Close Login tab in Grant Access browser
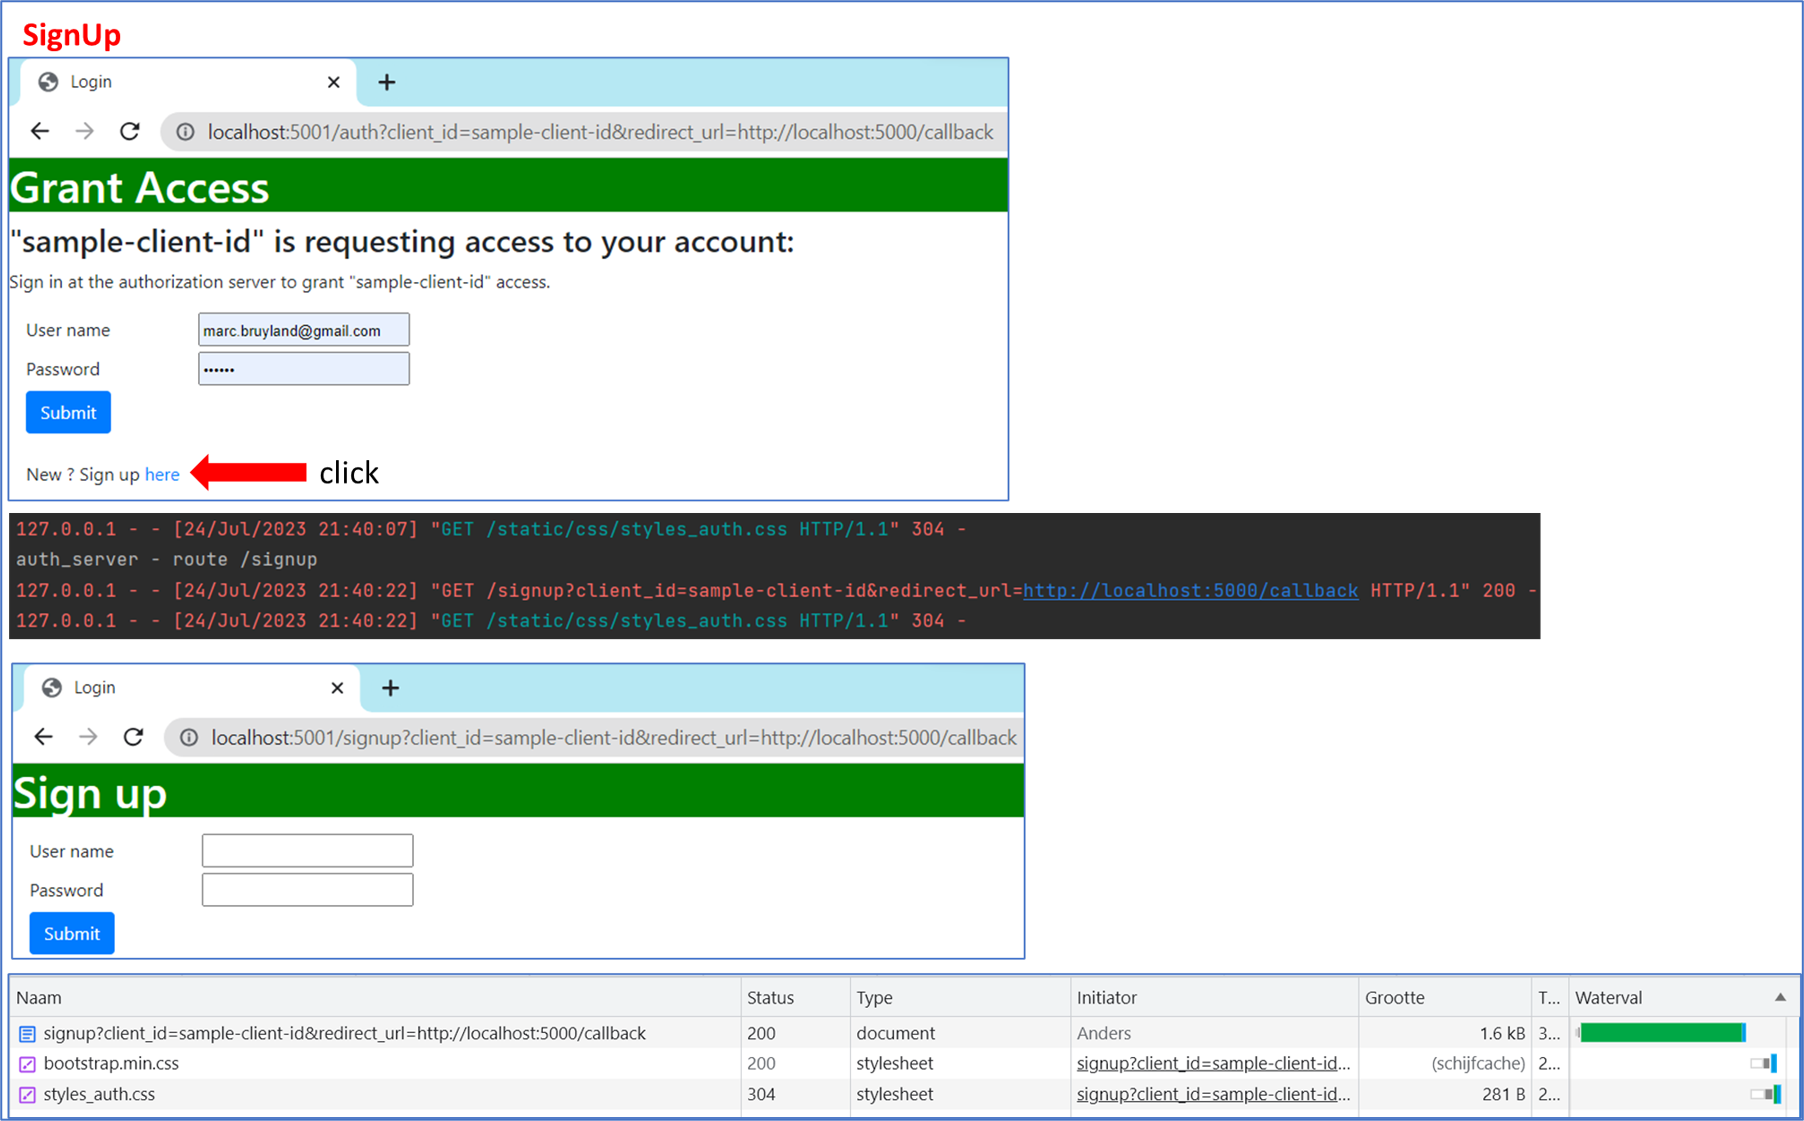Viewport: 1804px width, 1121px height. pos(334,82)
